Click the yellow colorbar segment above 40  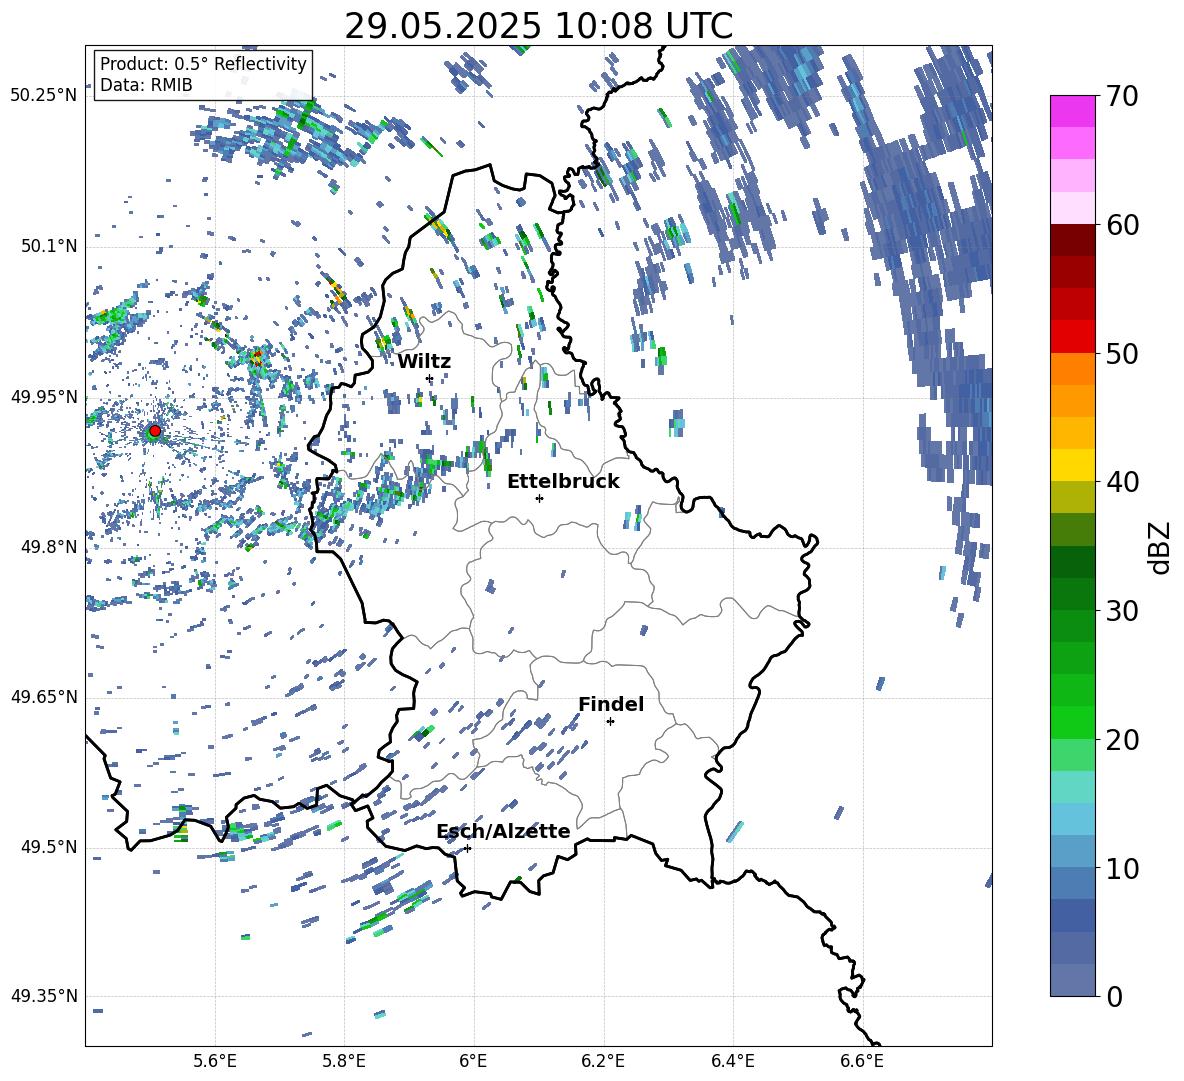tap(1072, 466)
